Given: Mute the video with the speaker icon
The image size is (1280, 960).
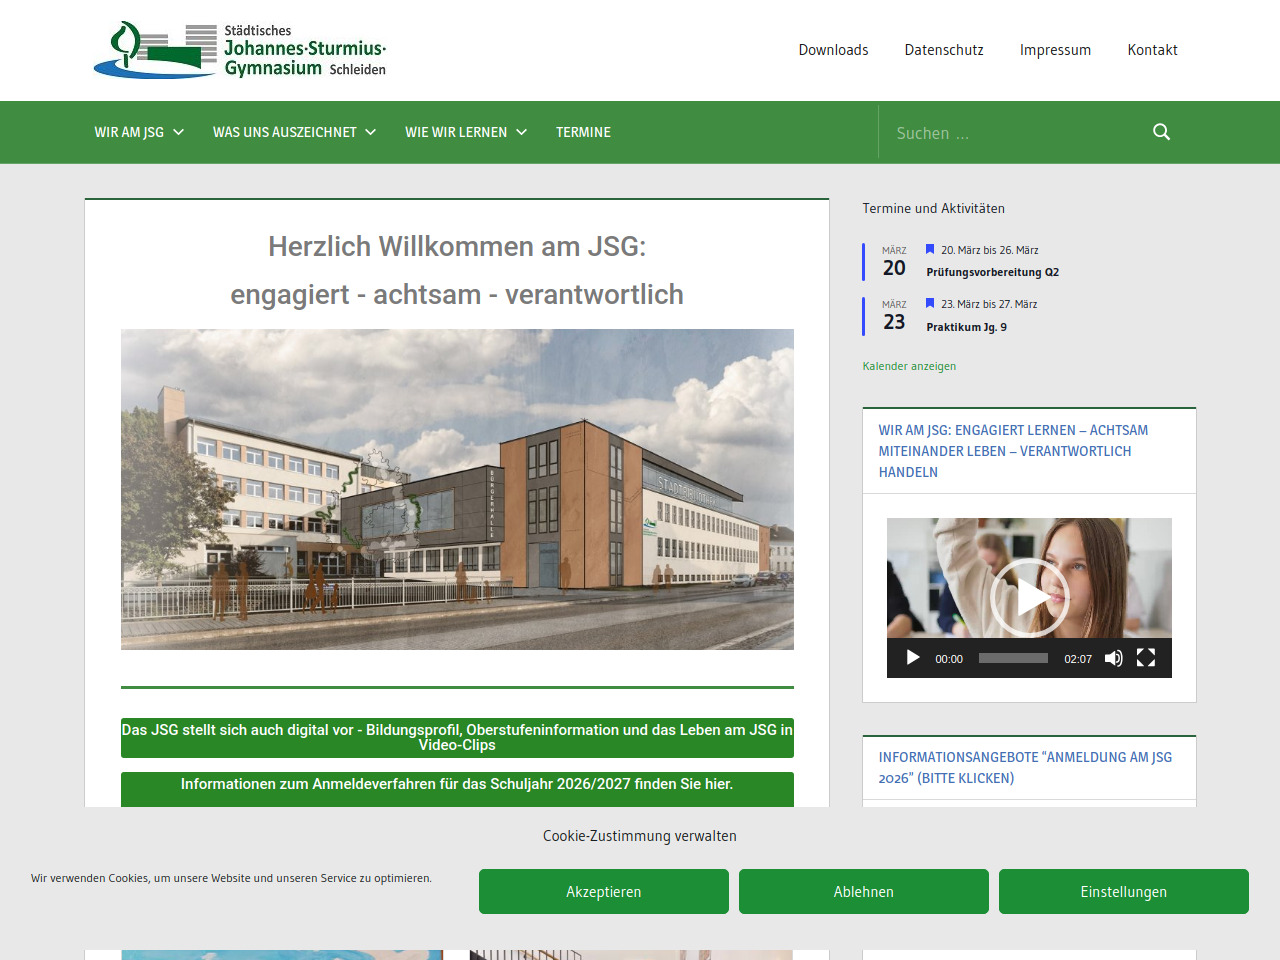Looking at the screenshot, I should [x=1113, y=658].
